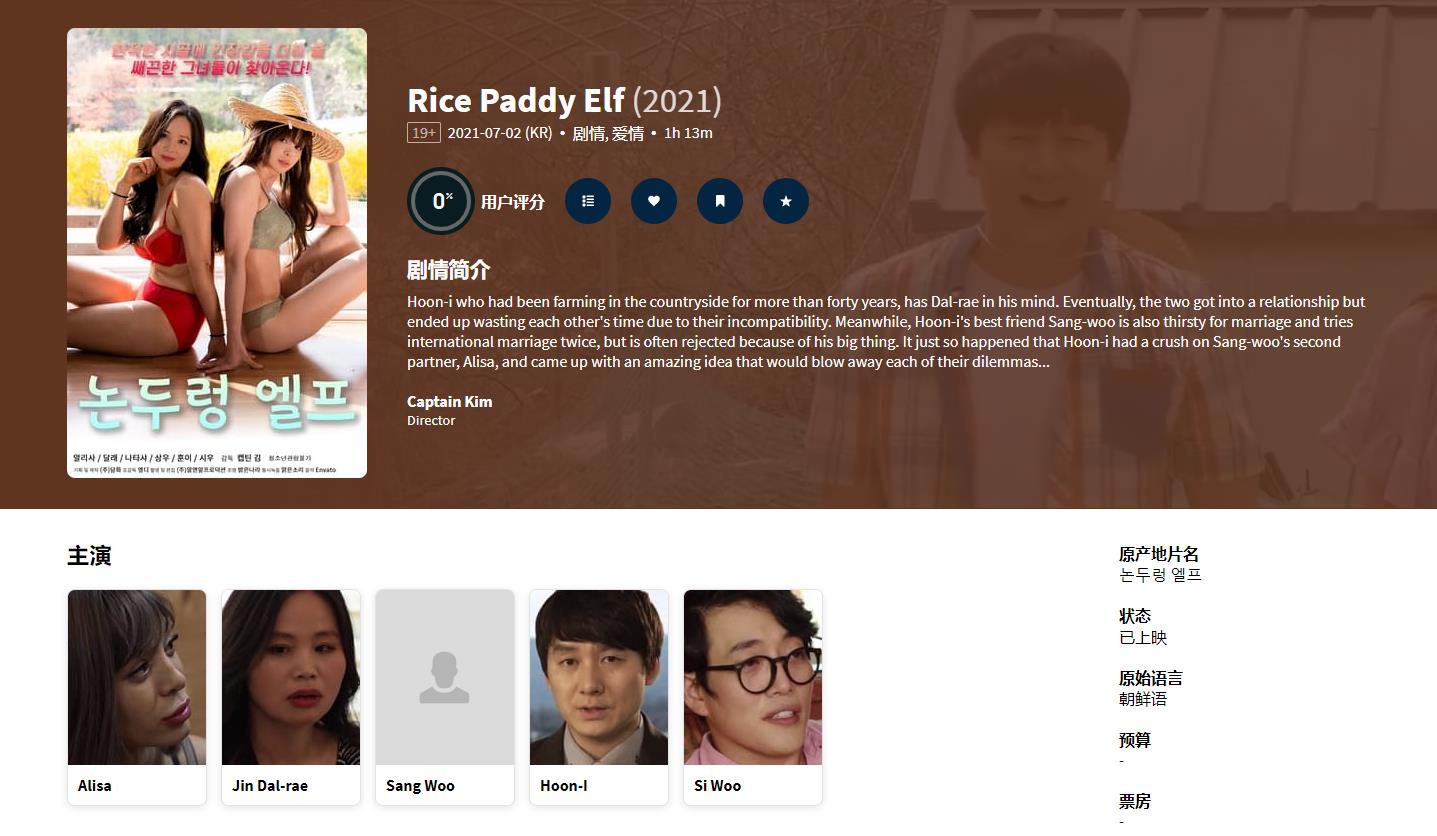Click the 0% user score ring
1437x836 pixels.
tap(440, 201)
